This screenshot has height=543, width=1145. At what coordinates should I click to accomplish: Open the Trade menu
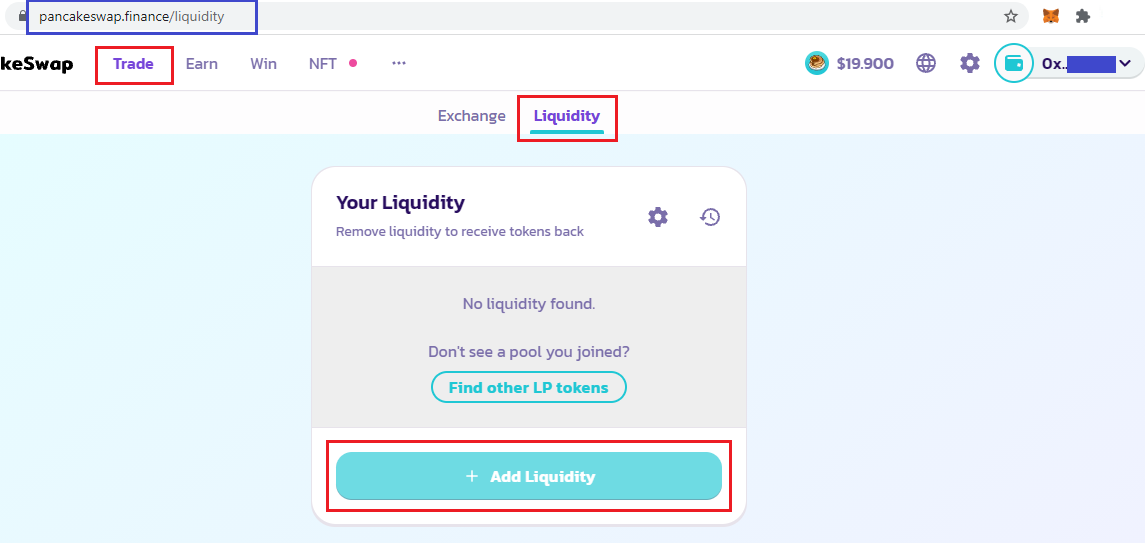click(x=133, y=64)
